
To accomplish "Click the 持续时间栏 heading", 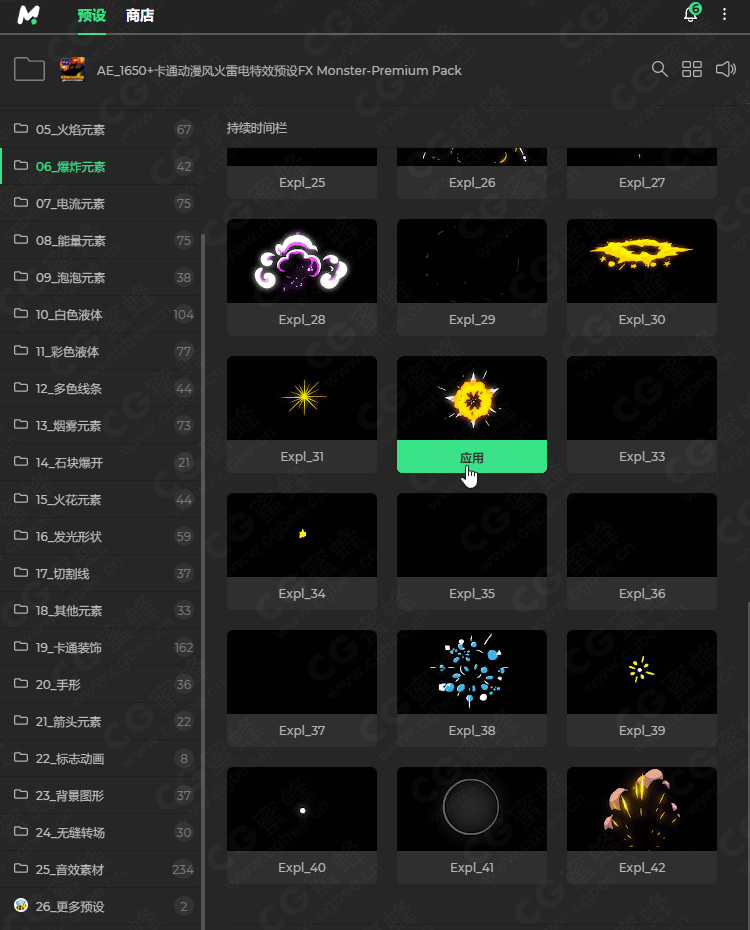I will (x=257, y=128).
